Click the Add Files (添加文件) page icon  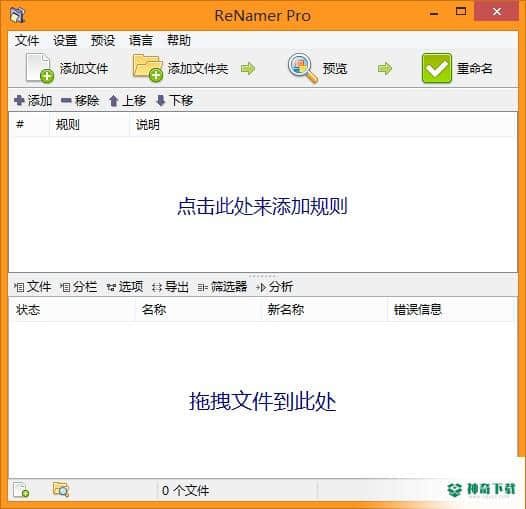(x=40, y=68)
